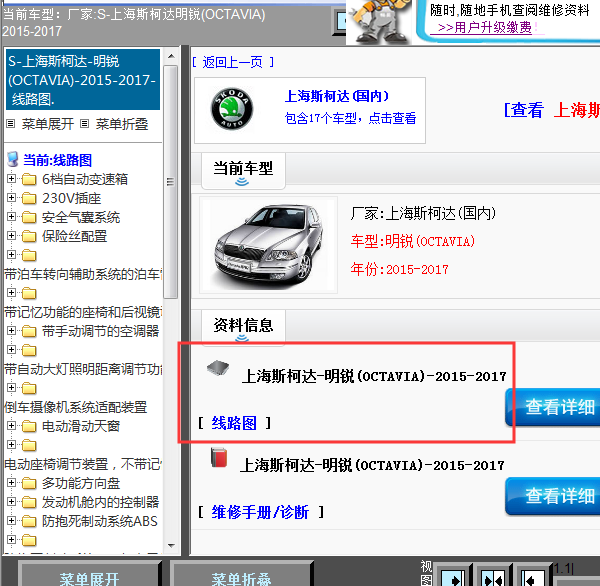This screenshot has width=600, height=586.
Task: Open the 维修手册/诊断 link
Action: 260,512
